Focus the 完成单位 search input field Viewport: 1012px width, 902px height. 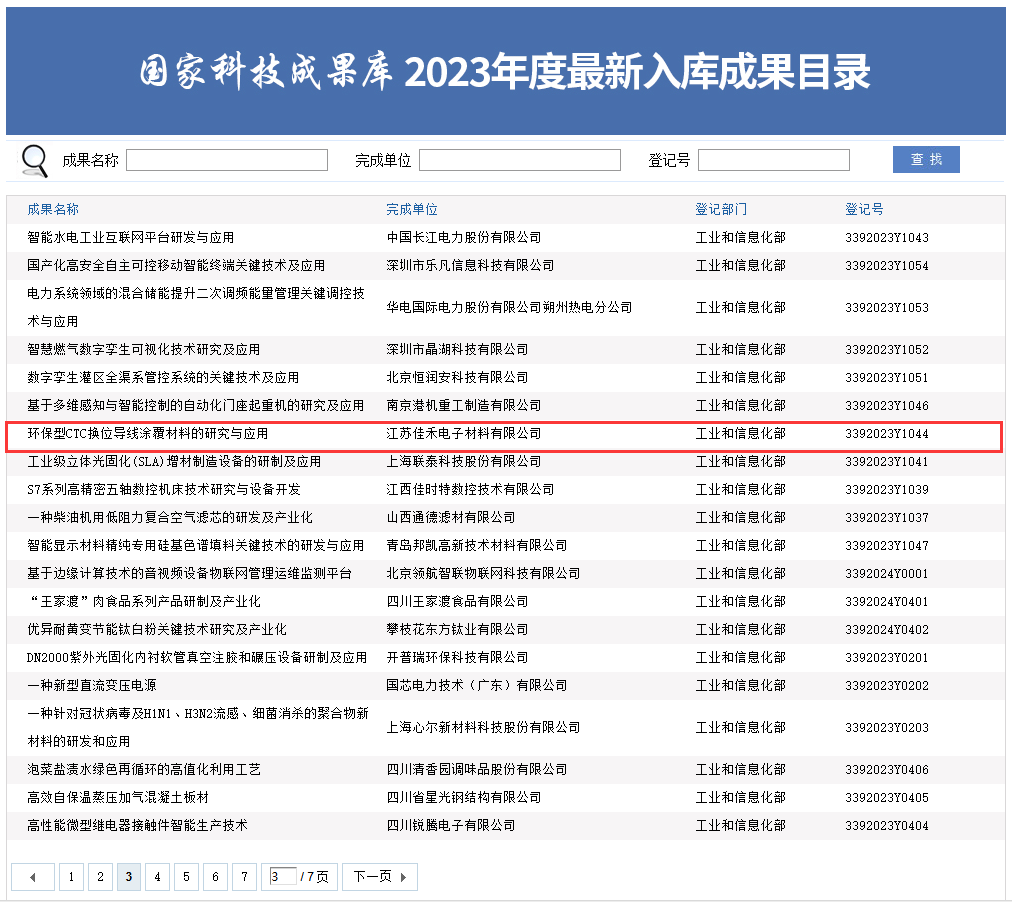point(520,160)
